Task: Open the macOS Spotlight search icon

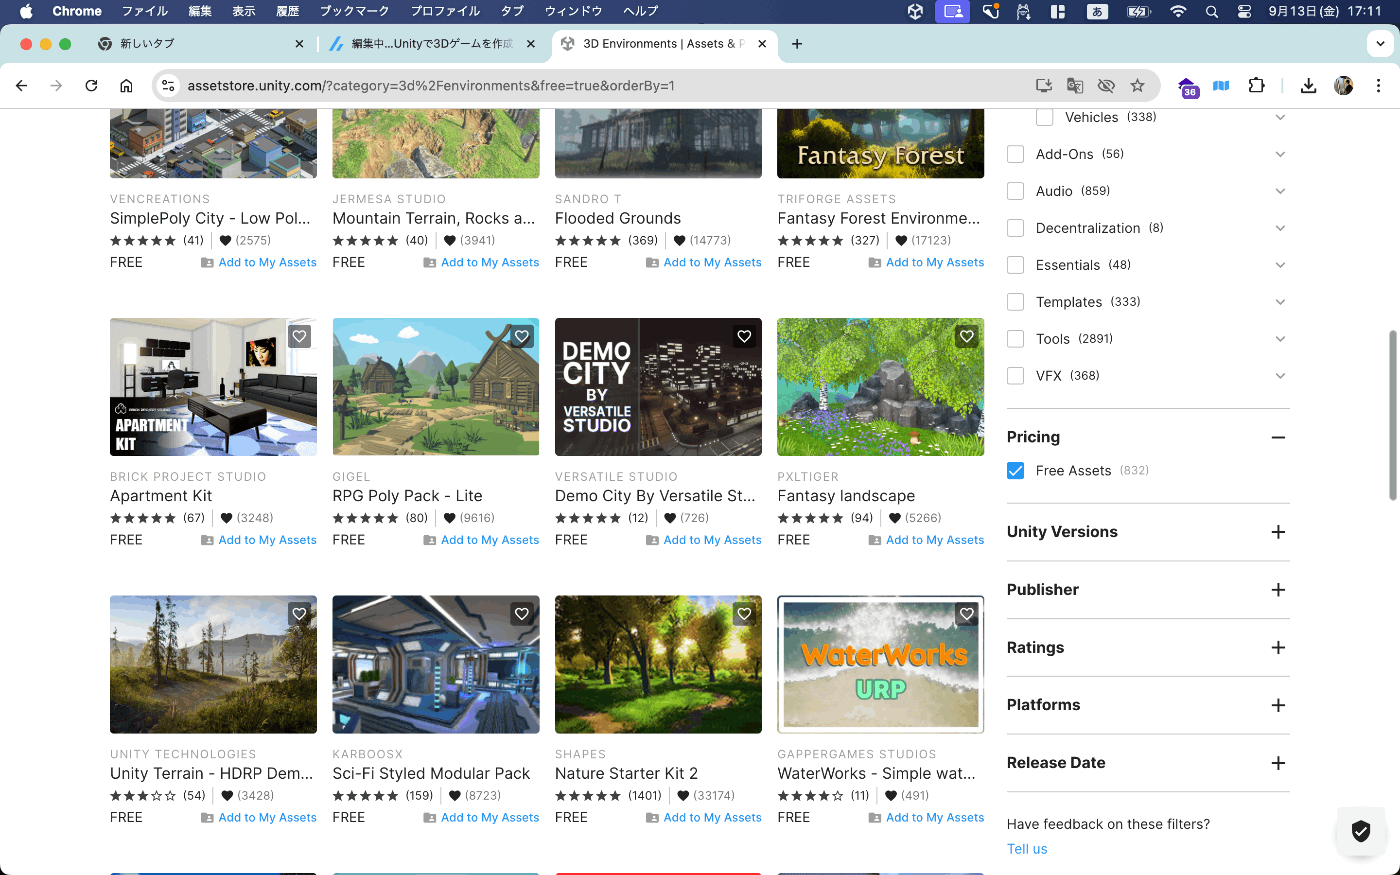Action: pyautogui.click(x=1212, y=12)
